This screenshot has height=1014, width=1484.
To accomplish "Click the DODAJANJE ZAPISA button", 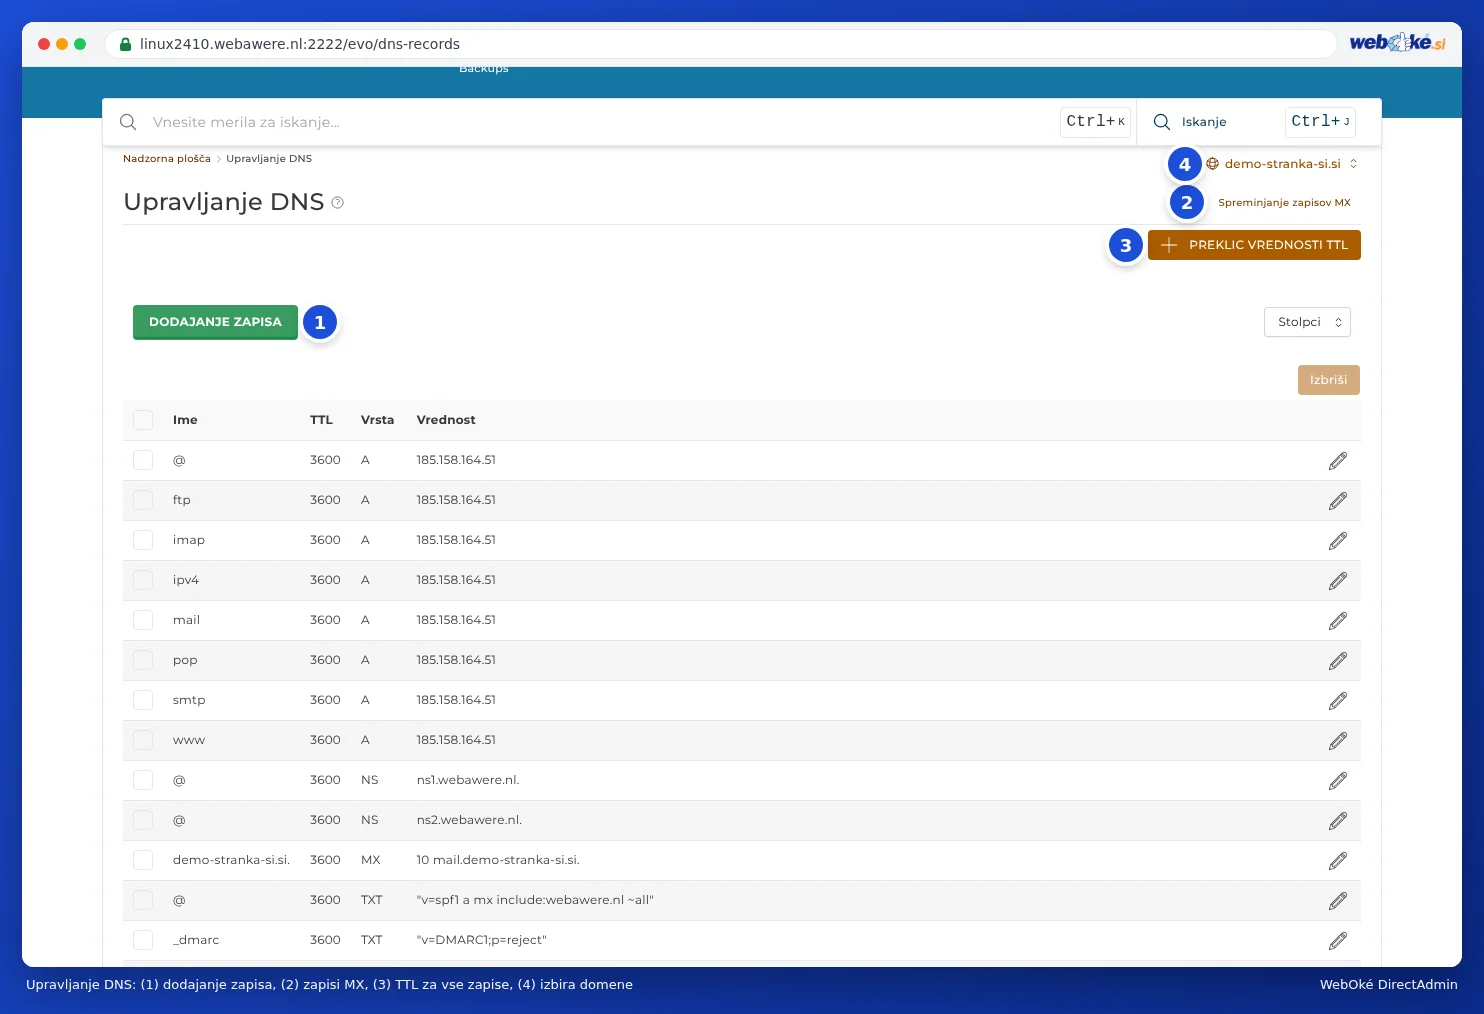I will (215, 322).
